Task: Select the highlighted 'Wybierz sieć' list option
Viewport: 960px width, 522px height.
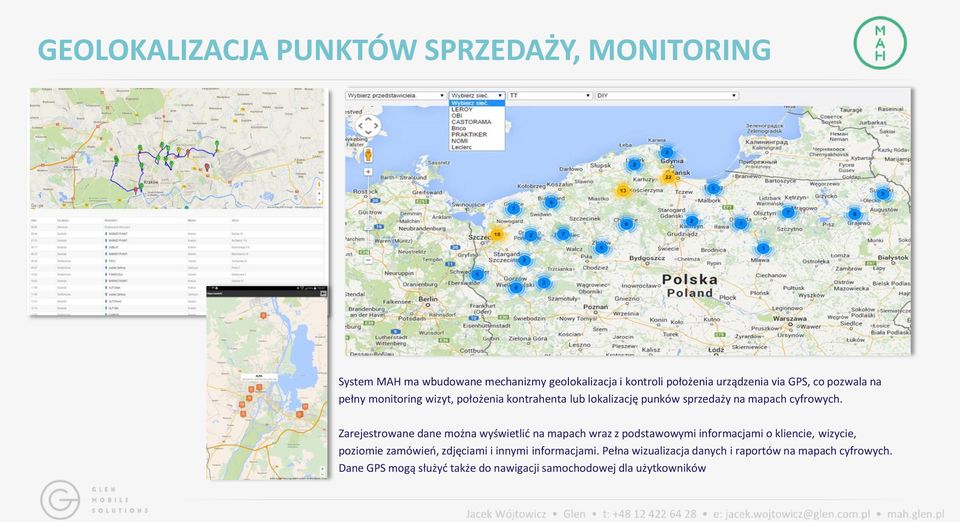Action: click(x=477, y=103)
